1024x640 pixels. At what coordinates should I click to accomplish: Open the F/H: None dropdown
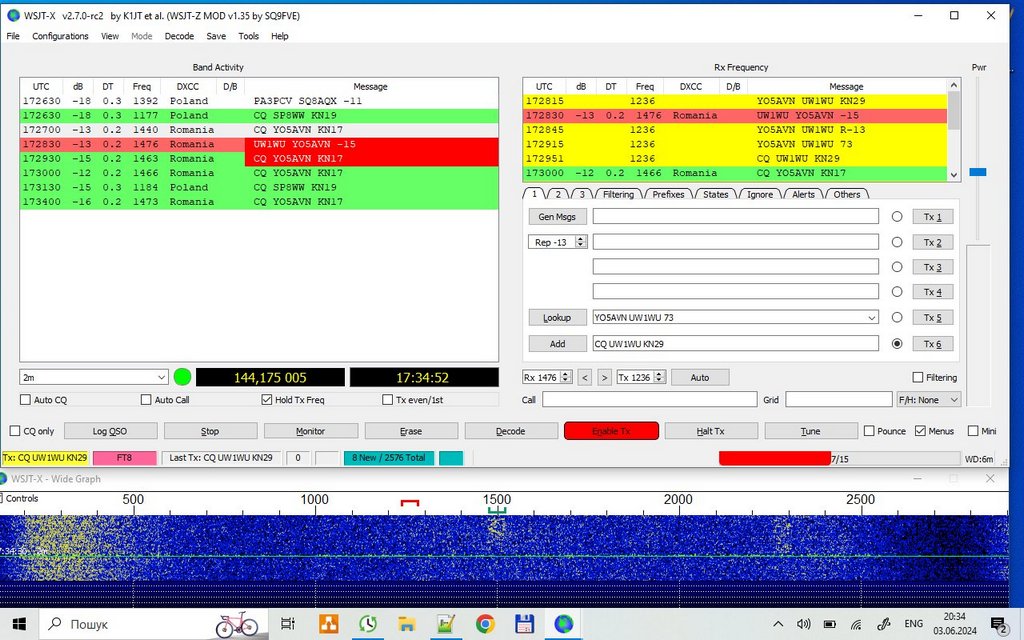[929, 400]
